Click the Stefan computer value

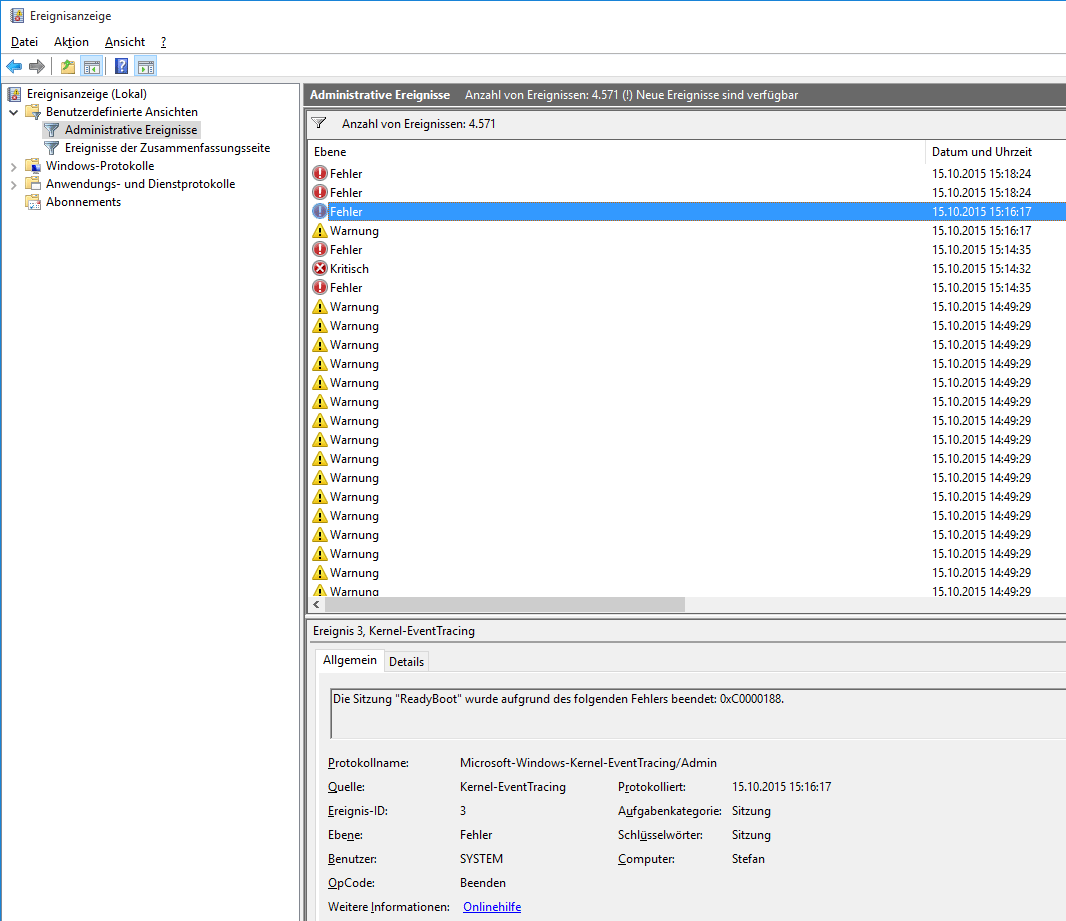coord(748,858)
